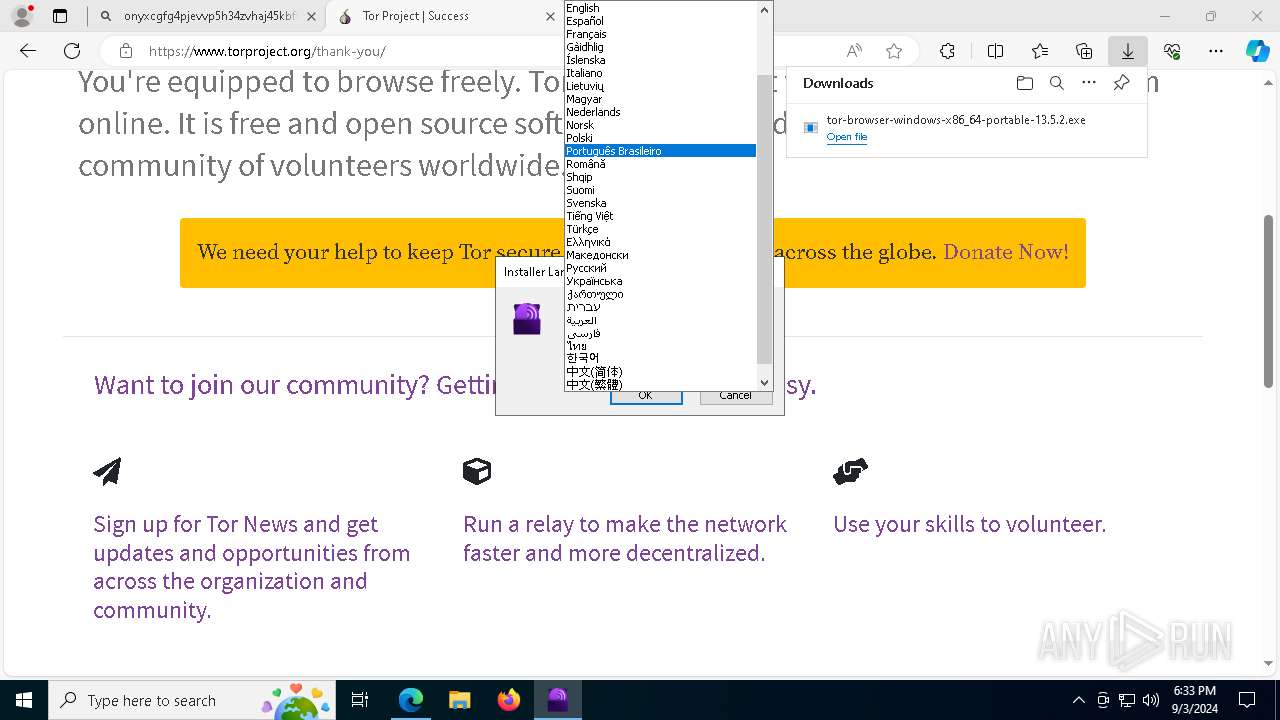1280x720 pixels.
Task: Click the taskbar search box
Action: (x=191, y=700)
